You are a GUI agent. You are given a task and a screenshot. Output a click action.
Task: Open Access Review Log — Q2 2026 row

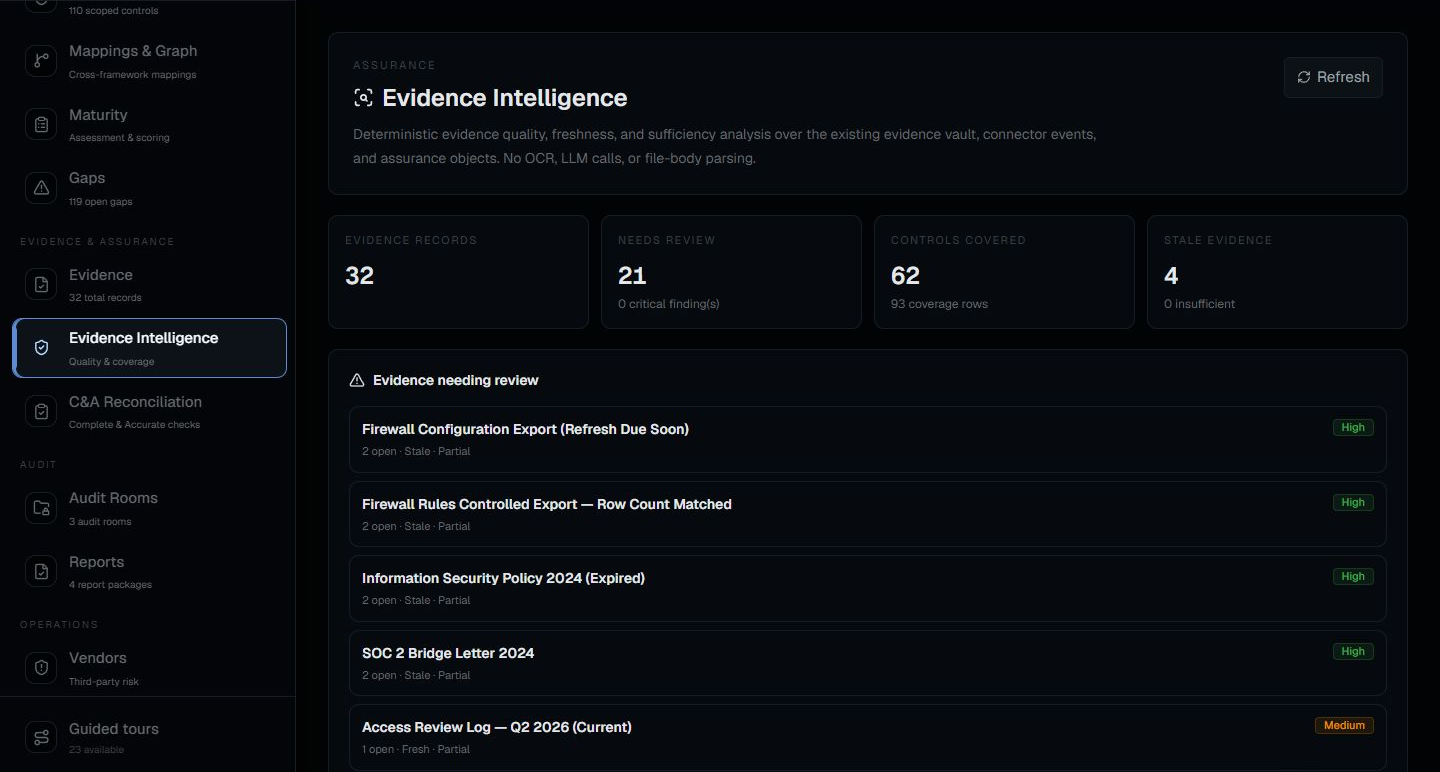coord(867,737)
